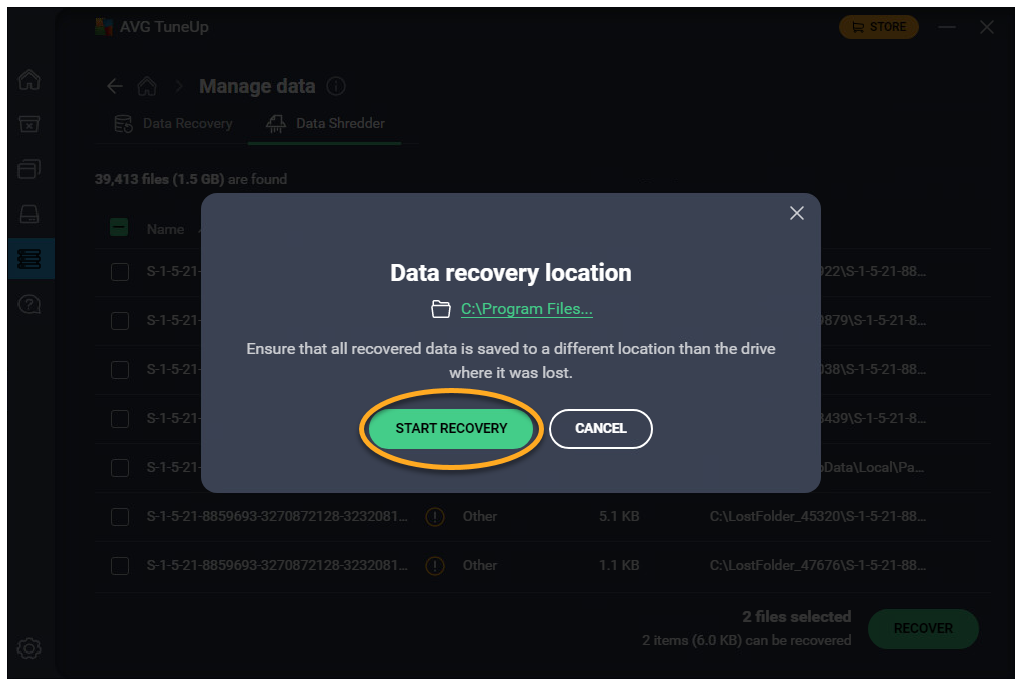
Task: Check the 1.1 KB file row checkbox
Action: 120,566
